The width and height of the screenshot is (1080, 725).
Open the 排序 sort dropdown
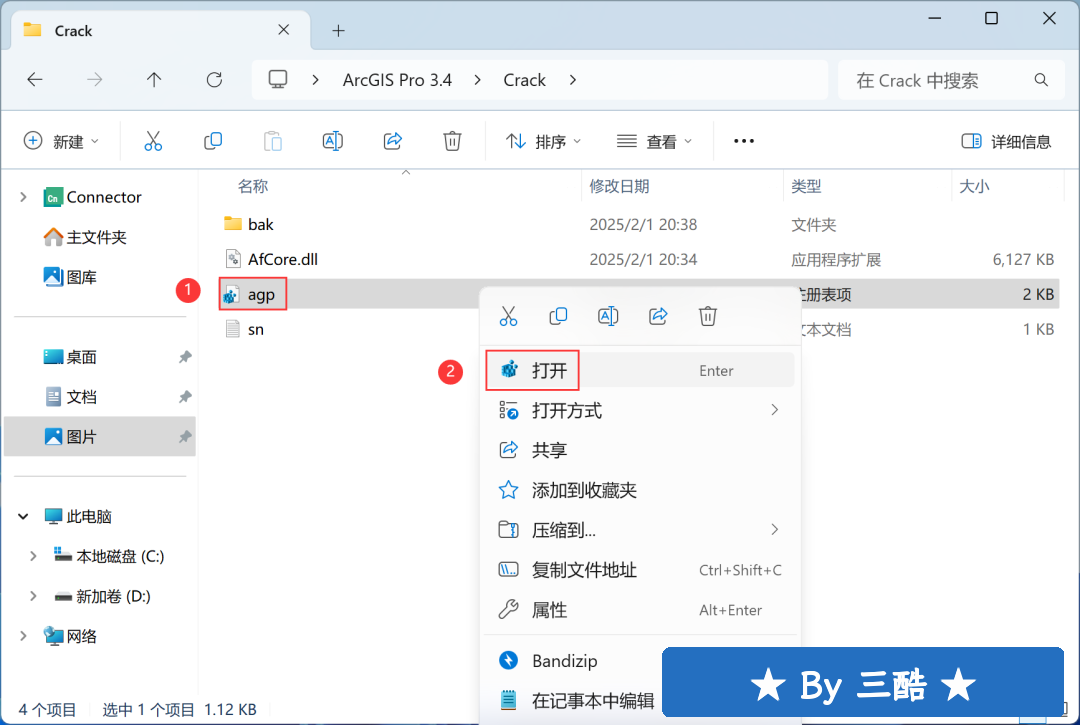[544, 142]
